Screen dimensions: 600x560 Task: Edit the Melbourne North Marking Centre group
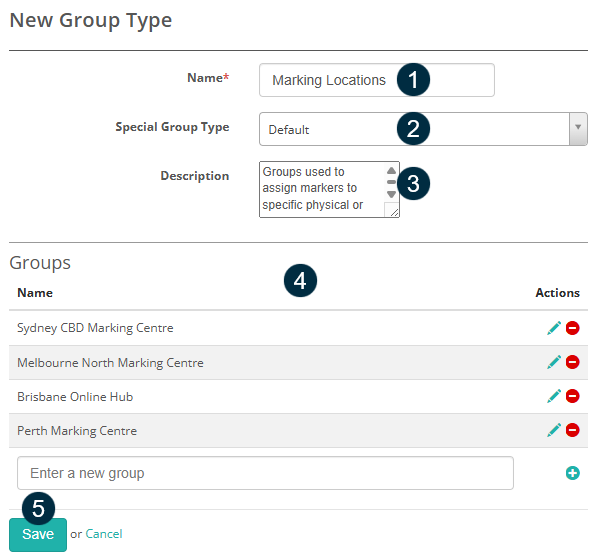click(x=554, y=362)
